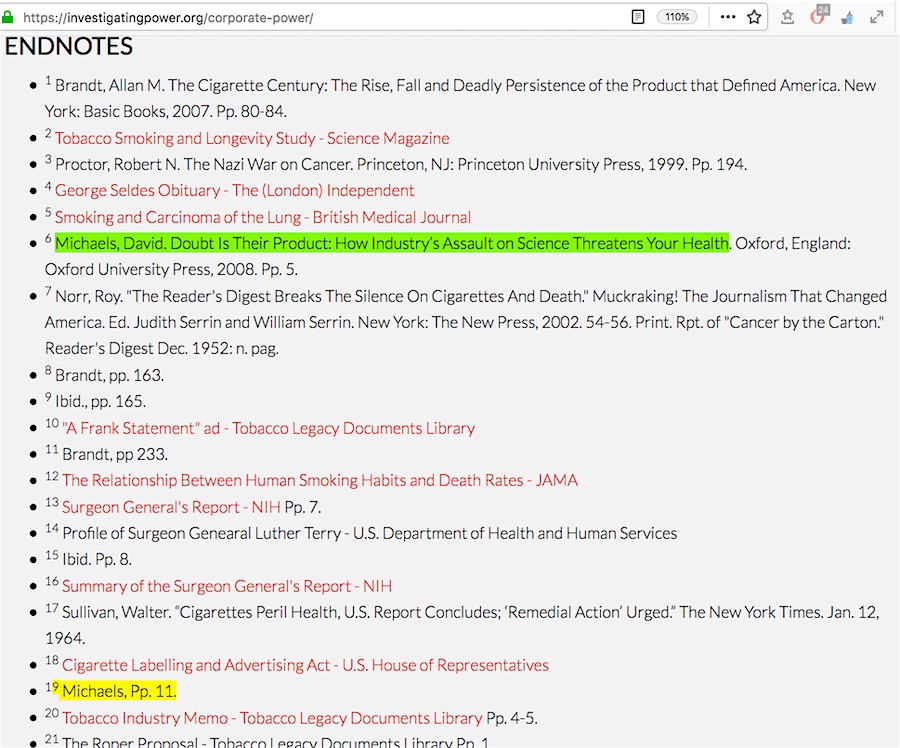900x748 pixels.
Task: Click the green-highlighted Michaels, David book link
Action: [391, 243]
